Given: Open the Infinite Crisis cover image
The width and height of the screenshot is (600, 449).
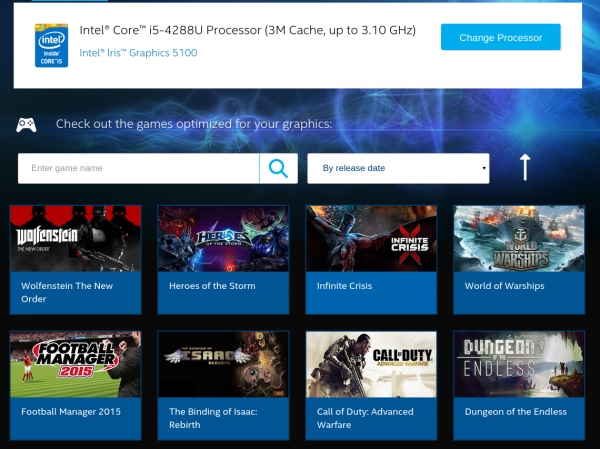Looking at the screenshot, I should pyautogui.click(x=371, y=239).
